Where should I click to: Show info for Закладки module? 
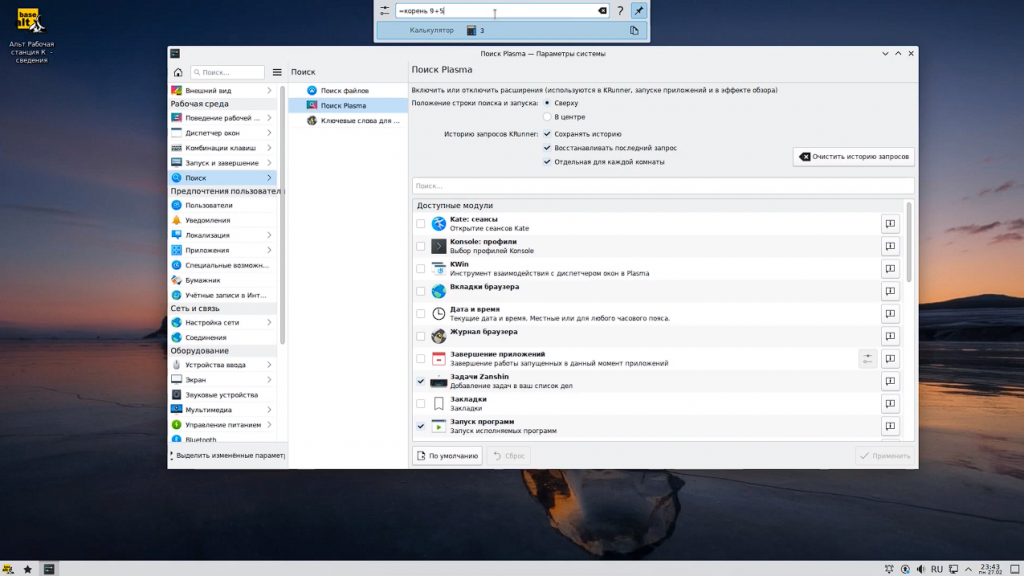[890, 404]
